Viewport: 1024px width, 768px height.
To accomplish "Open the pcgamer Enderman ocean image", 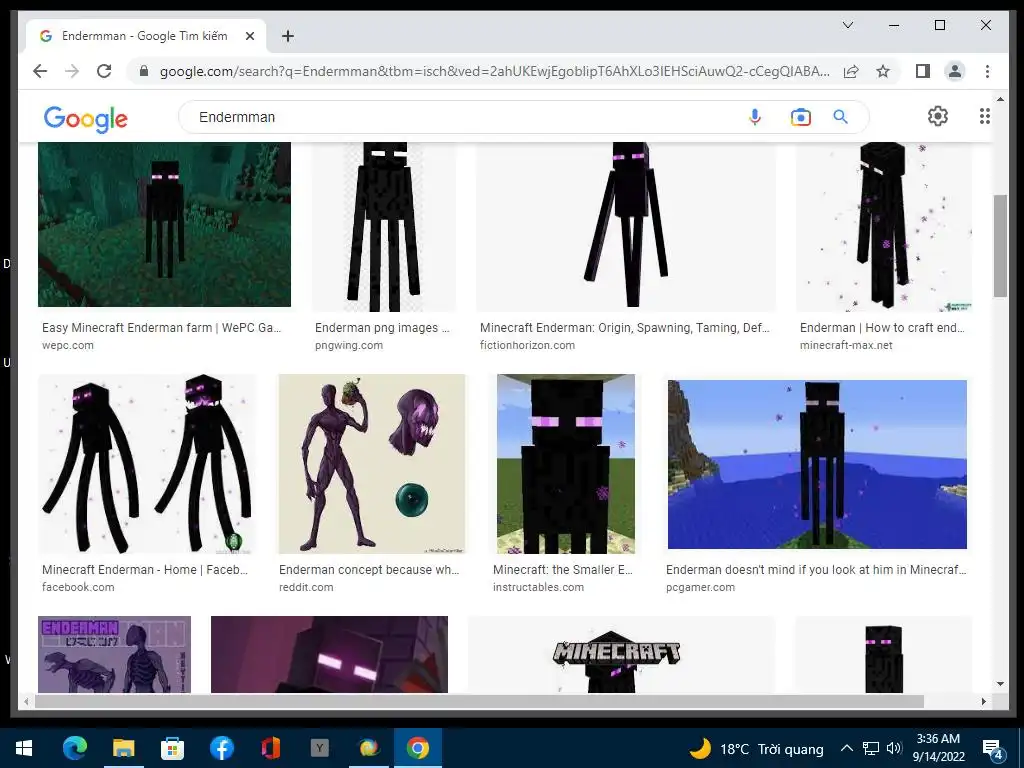I will click(x=817, y=464).
